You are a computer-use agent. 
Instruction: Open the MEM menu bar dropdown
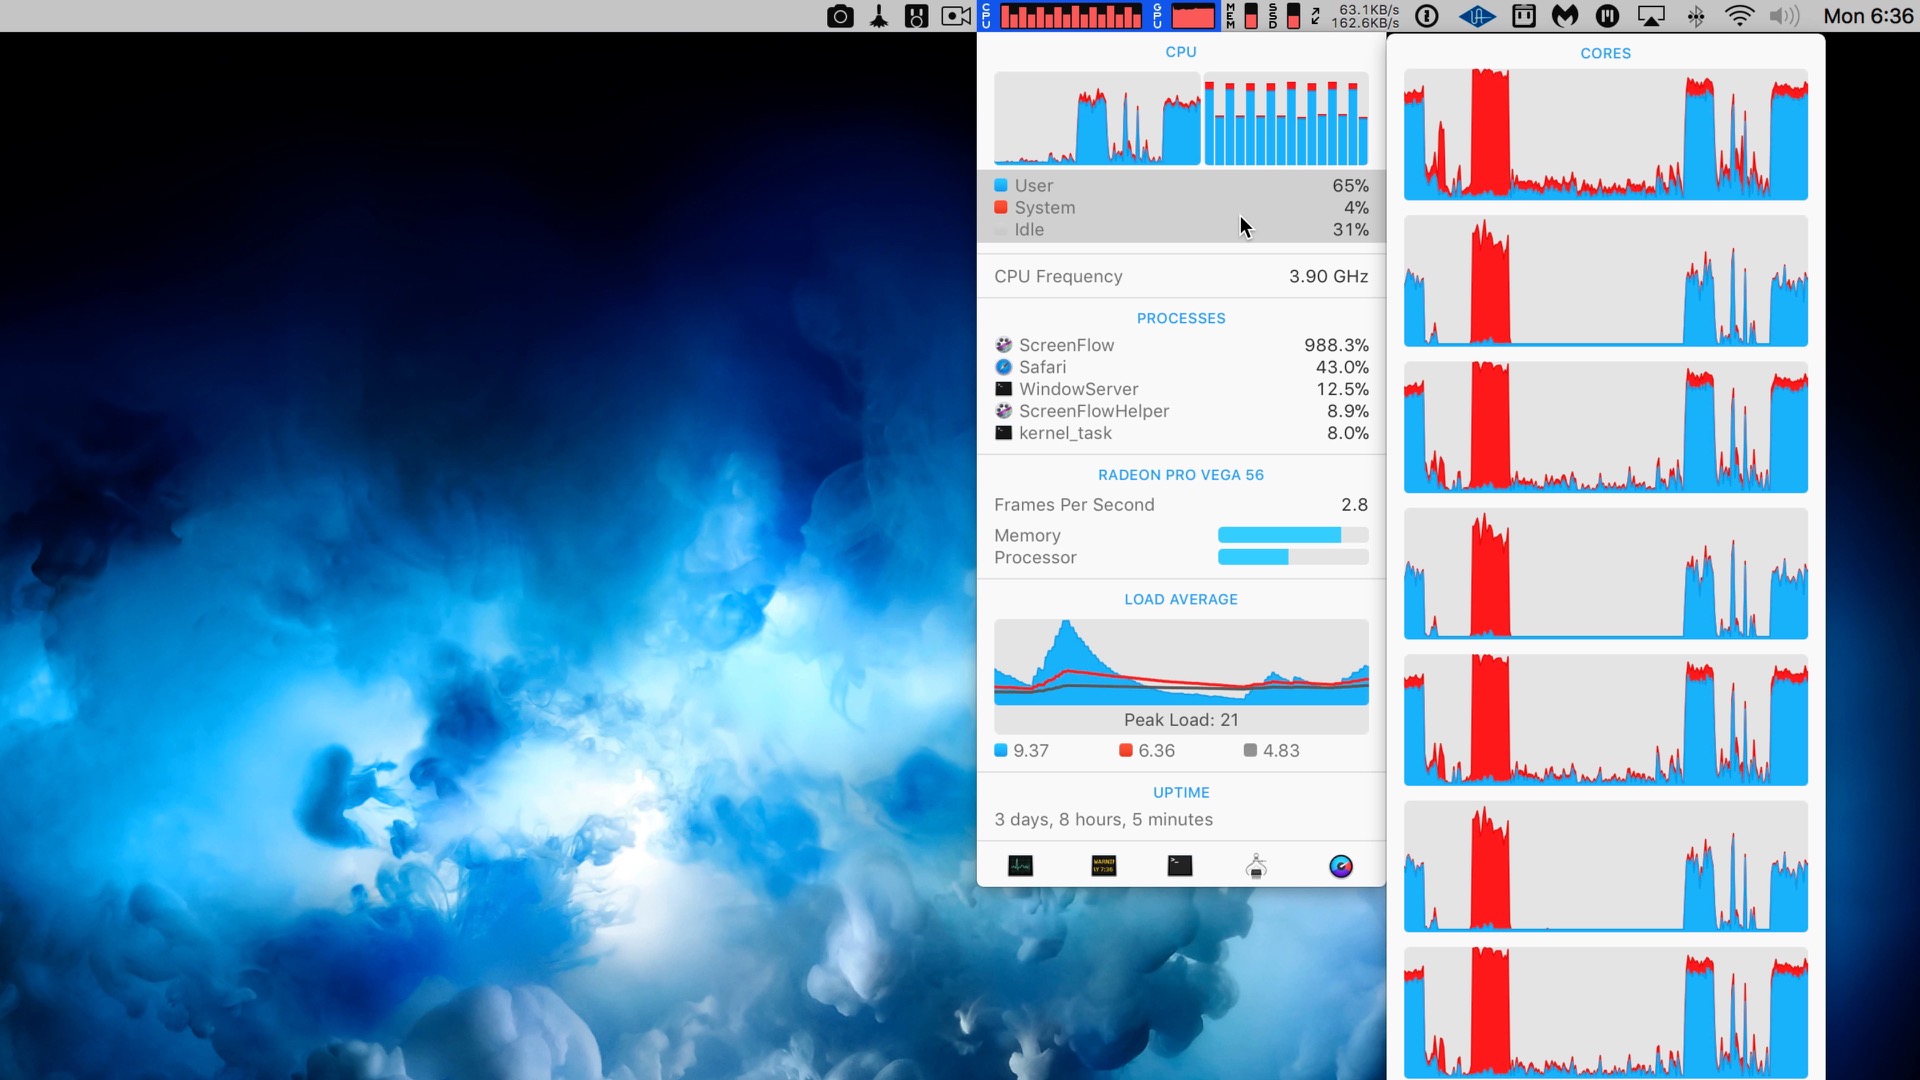(1243, 16)
